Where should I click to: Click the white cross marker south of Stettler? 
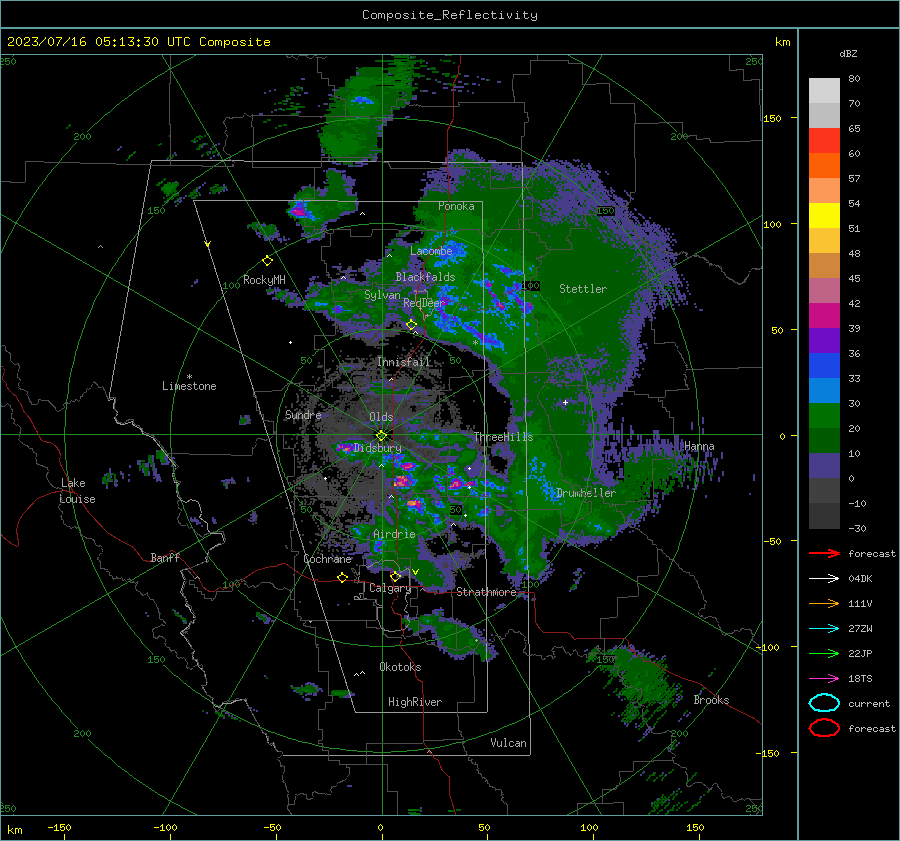click(x=565, y=402)
